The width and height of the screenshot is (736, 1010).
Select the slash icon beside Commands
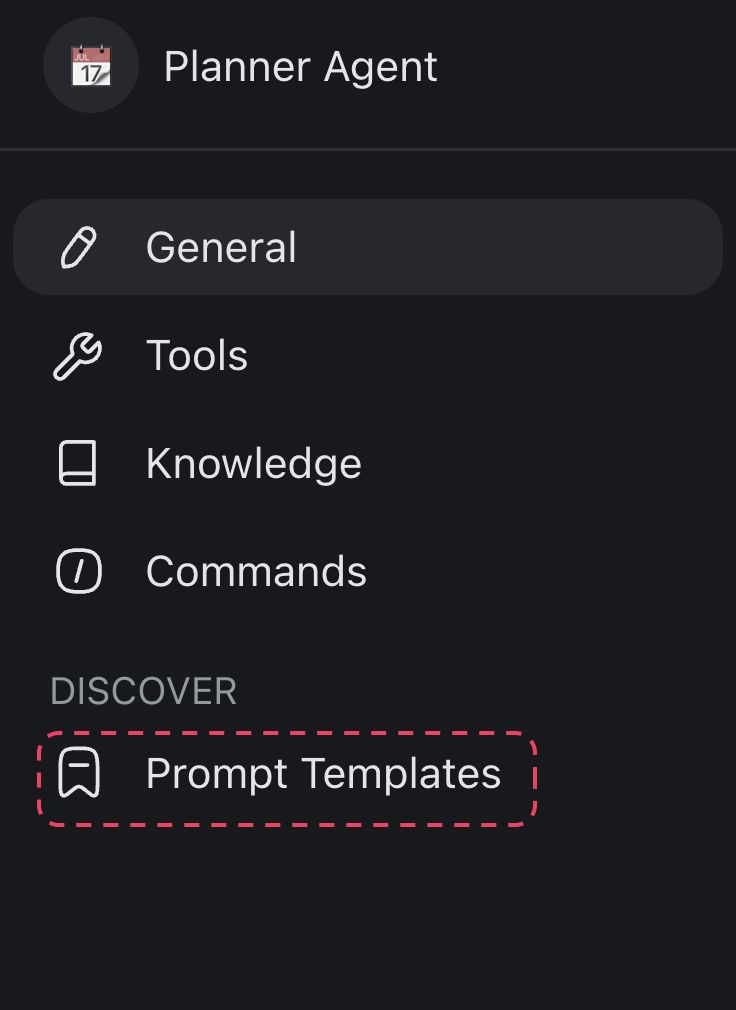pos(78,571)
